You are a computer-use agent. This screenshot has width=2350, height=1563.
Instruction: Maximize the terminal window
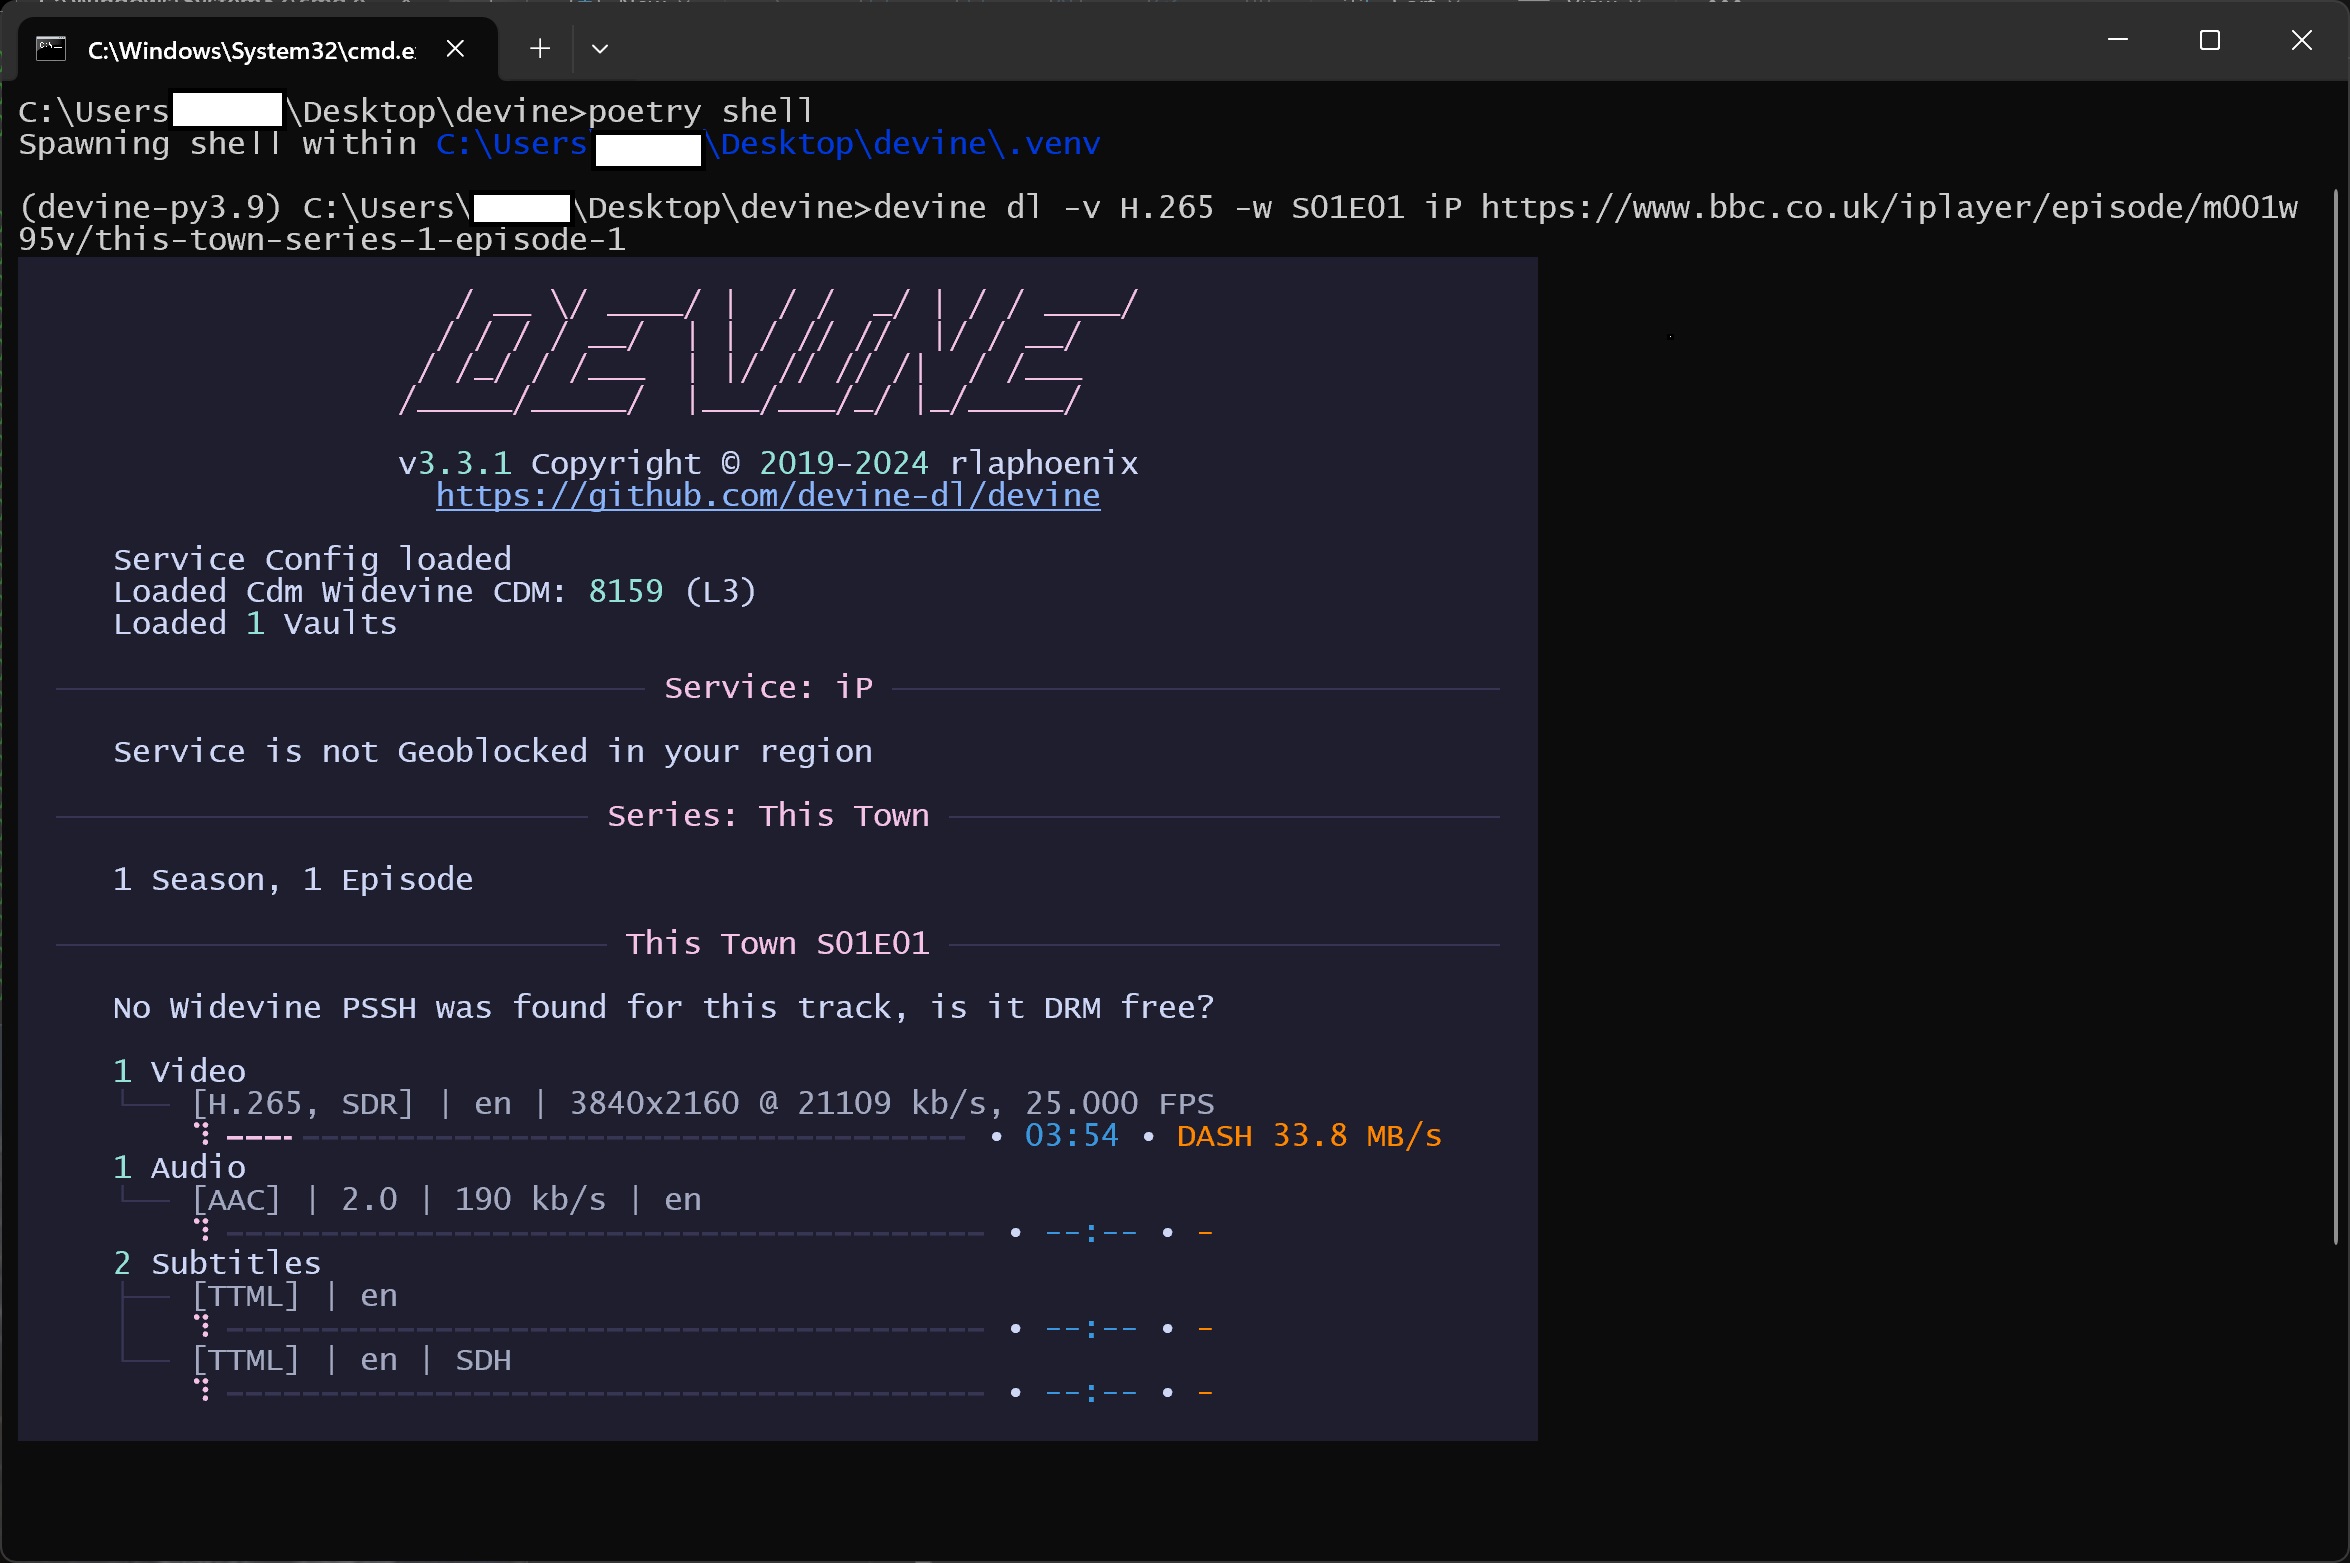[x=2209, y=41]
